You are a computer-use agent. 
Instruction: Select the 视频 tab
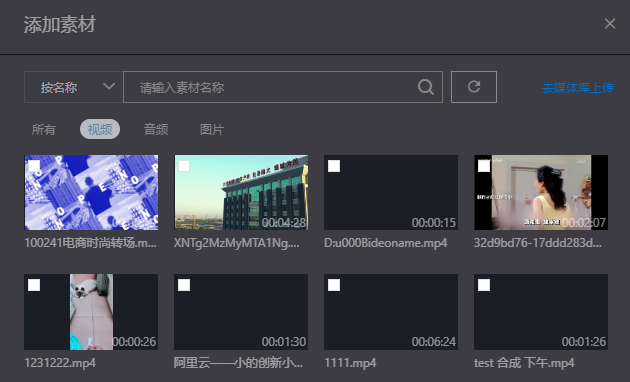pos(100,129)
